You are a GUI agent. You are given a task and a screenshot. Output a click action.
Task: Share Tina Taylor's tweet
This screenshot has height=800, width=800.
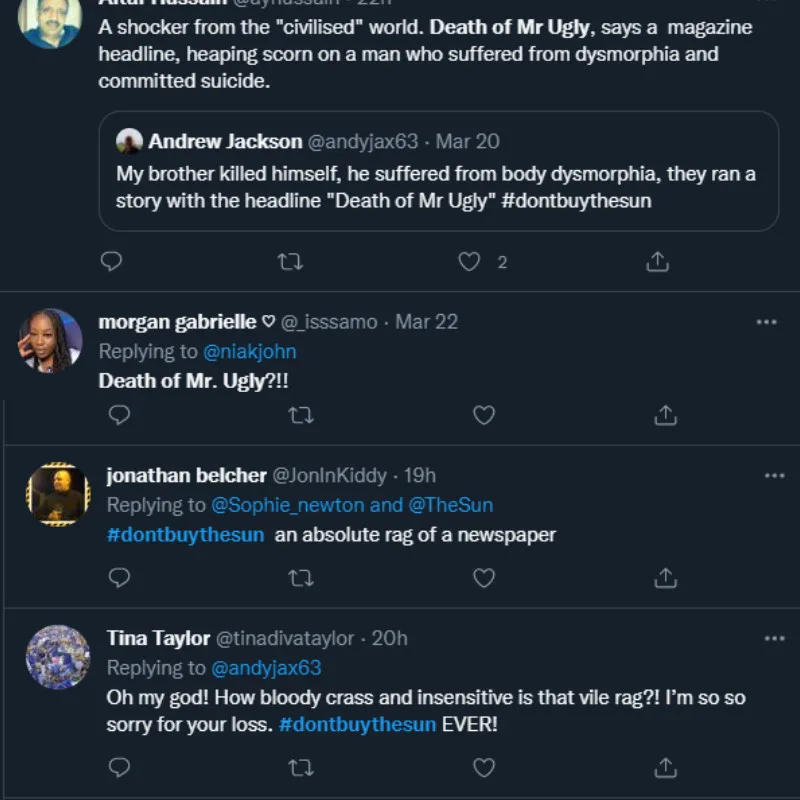664,767
